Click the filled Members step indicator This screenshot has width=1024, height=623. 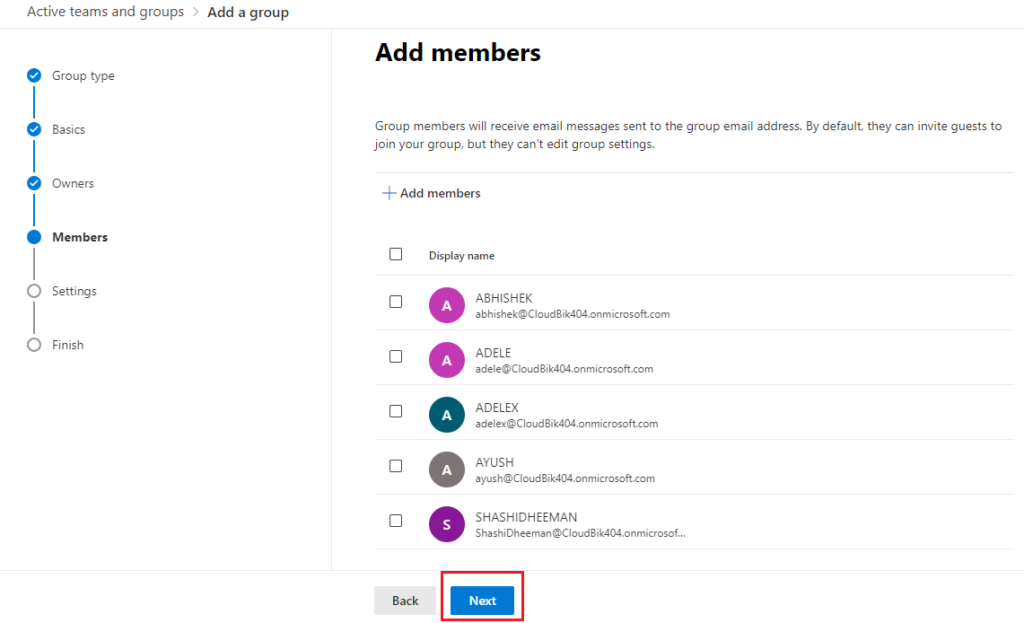(x=33, y=237)
